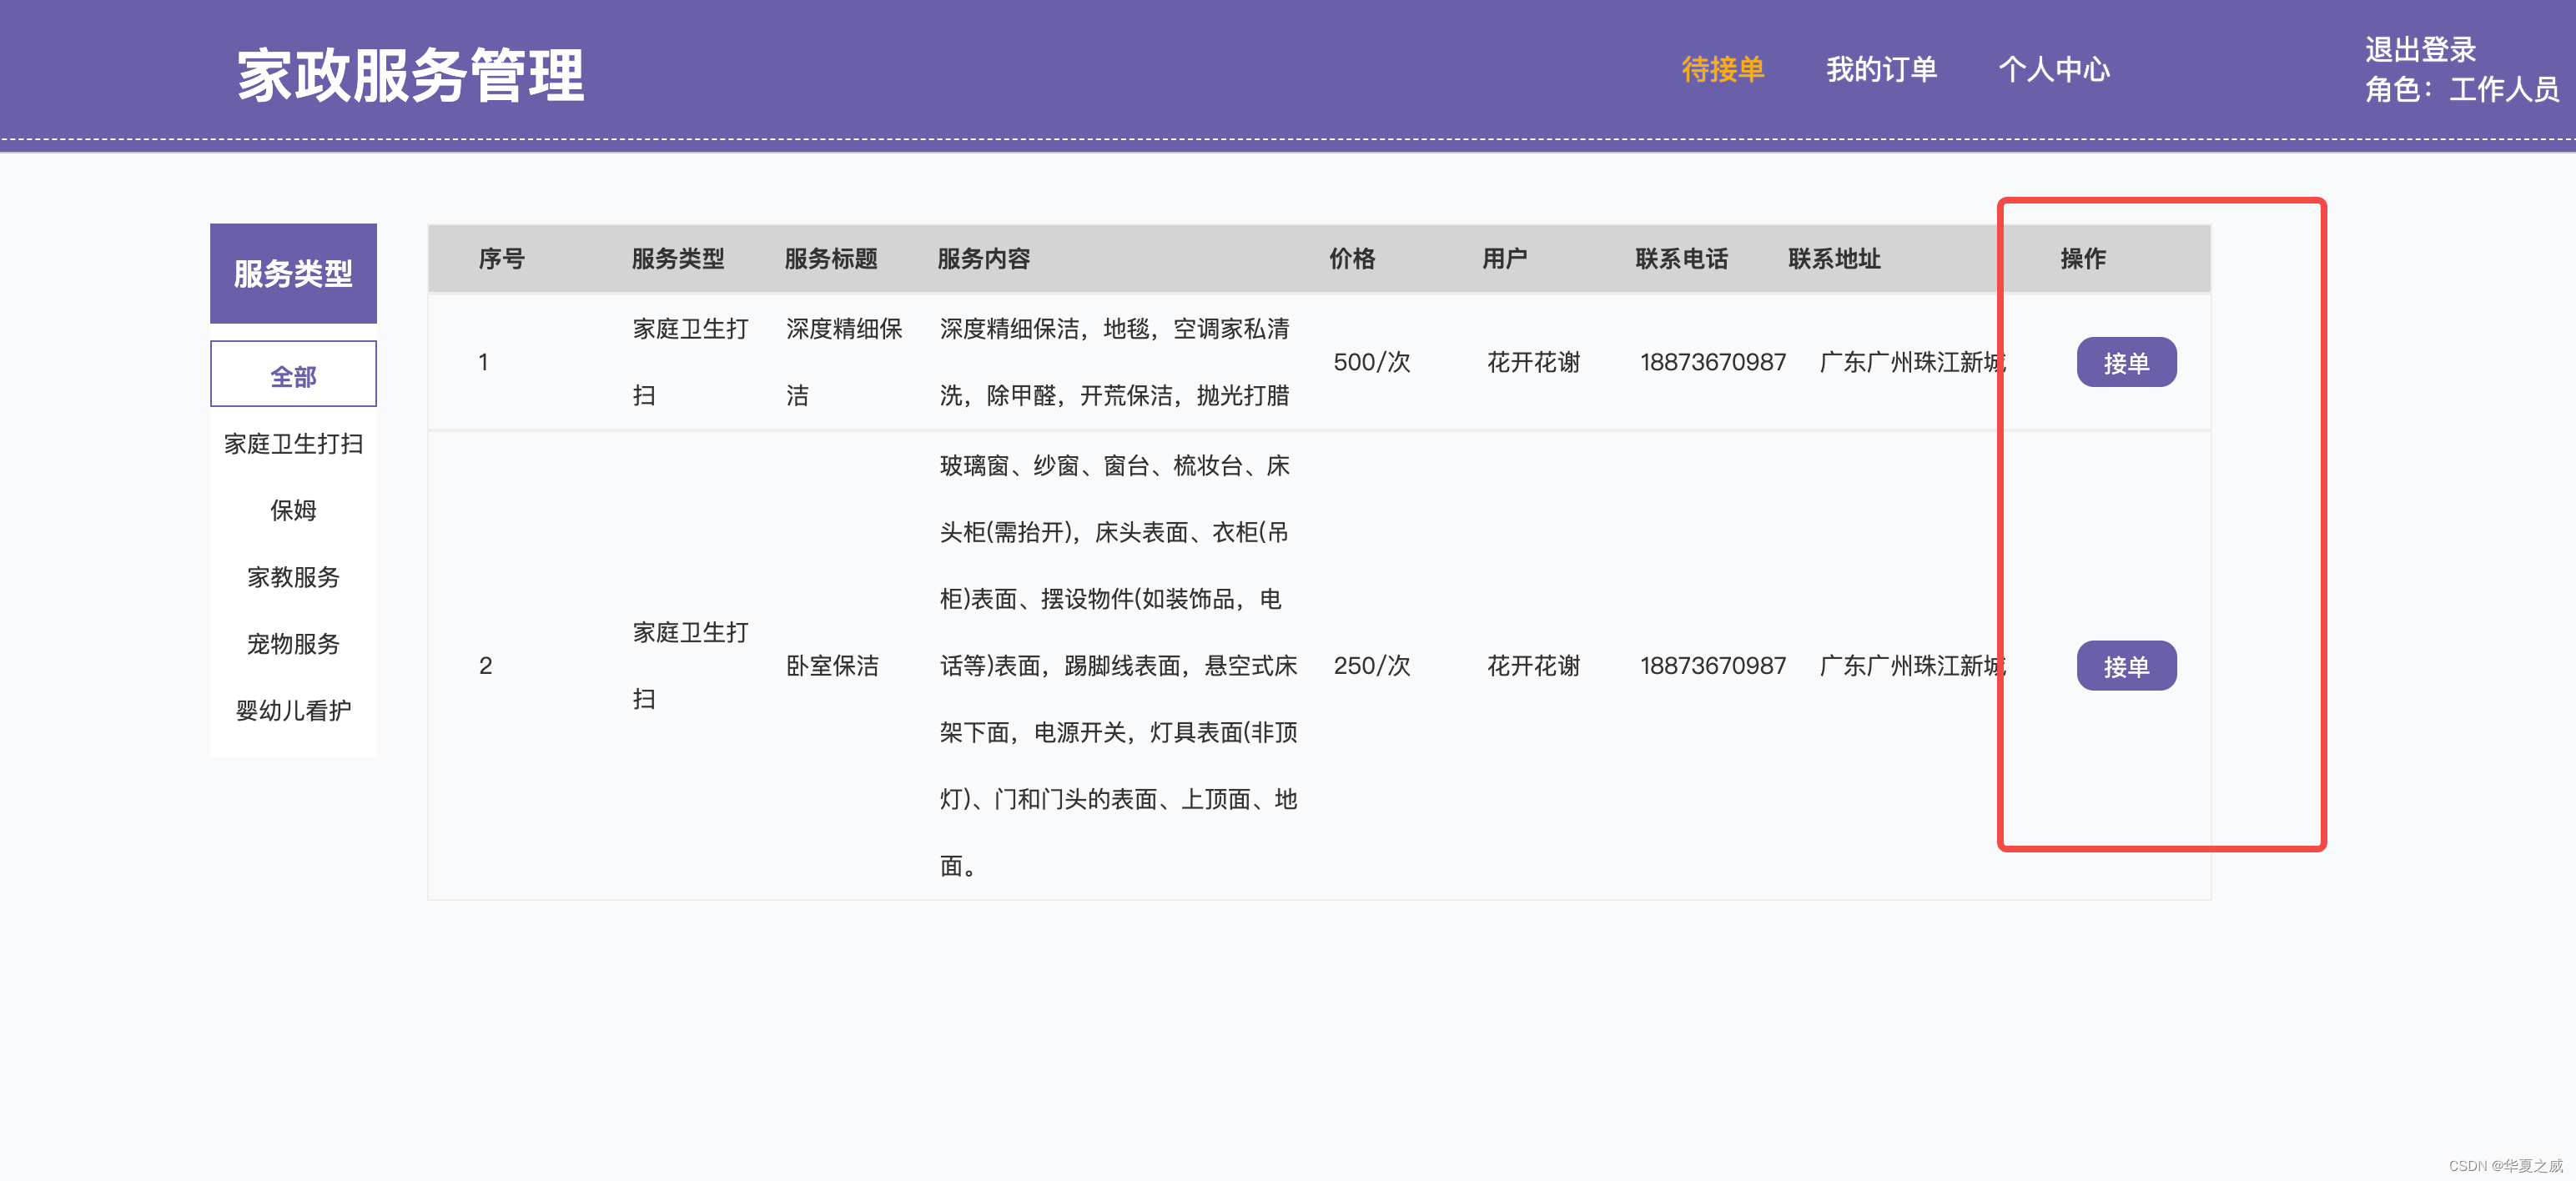Screen dimensions: 2576x1181
Task: Open 个人中心 in top navigation
Action: [x=2054, y=69]
